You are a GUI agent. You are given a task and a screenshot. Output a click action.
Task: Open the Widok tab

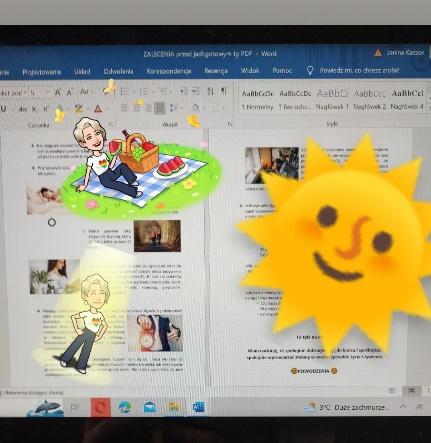250,70
